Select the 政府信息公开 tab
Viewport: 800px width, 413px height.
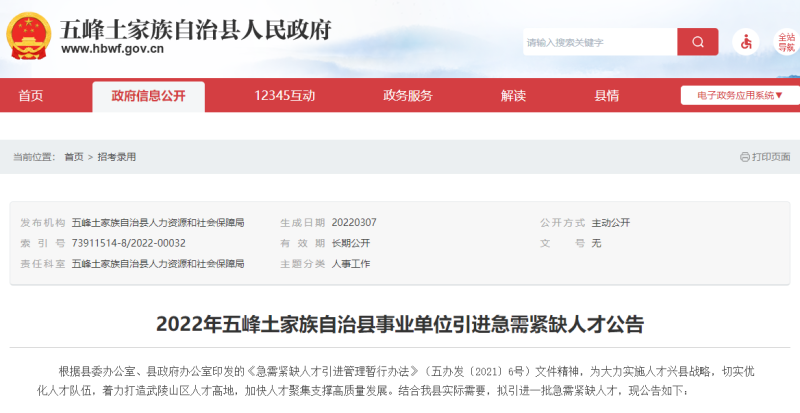click(x=148, y=96)
